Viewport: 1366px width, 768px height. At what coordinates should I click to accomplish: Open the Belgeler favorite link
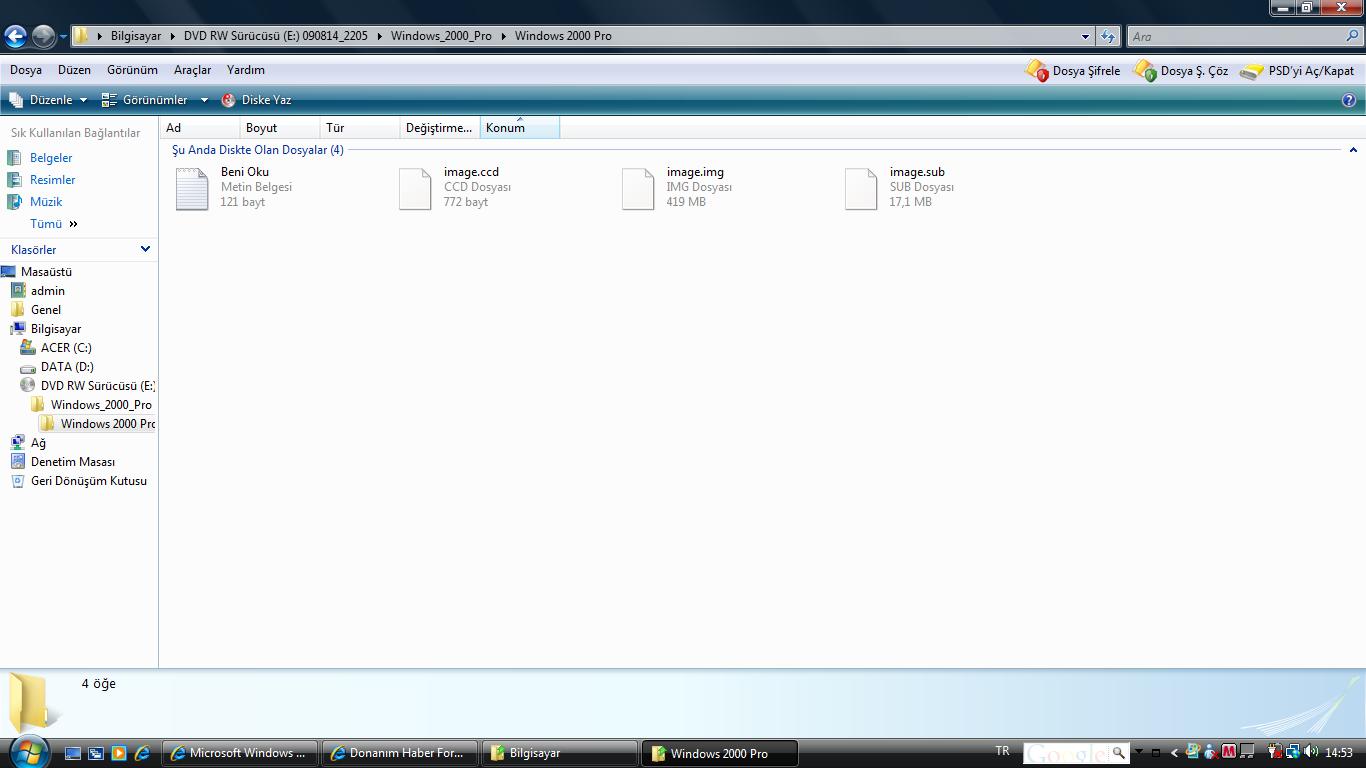[x=51, y=158]
